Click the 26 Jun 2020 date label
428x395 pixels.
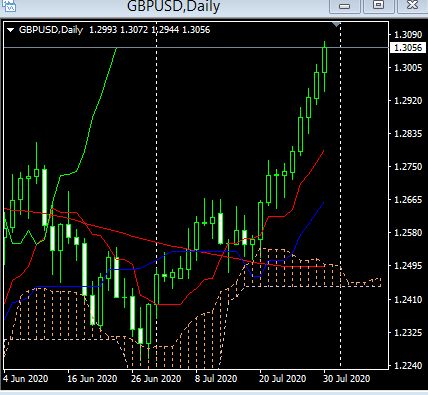tap(156, 379)
